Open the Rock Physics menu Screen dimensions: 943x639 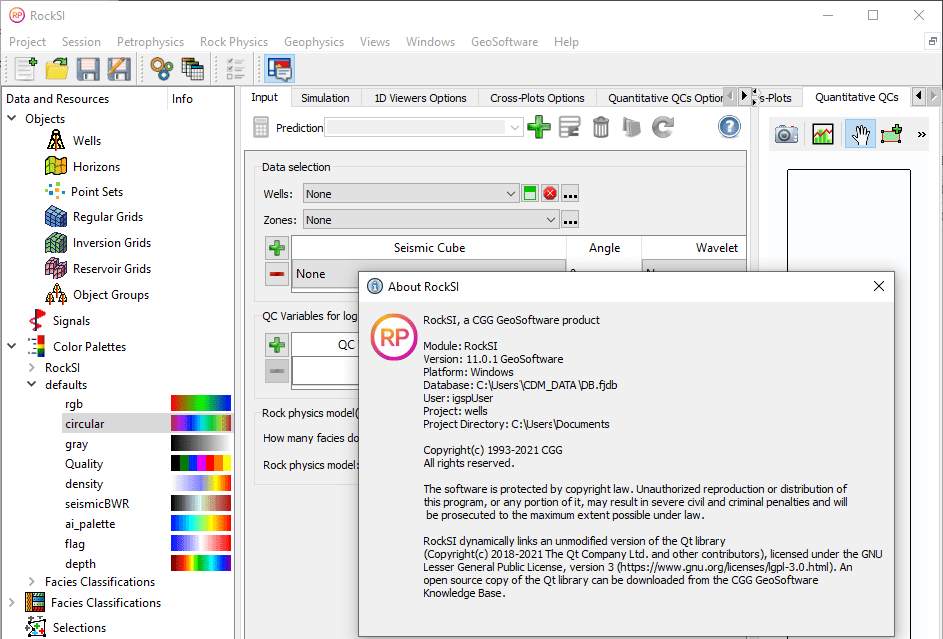tap(233, 41)
